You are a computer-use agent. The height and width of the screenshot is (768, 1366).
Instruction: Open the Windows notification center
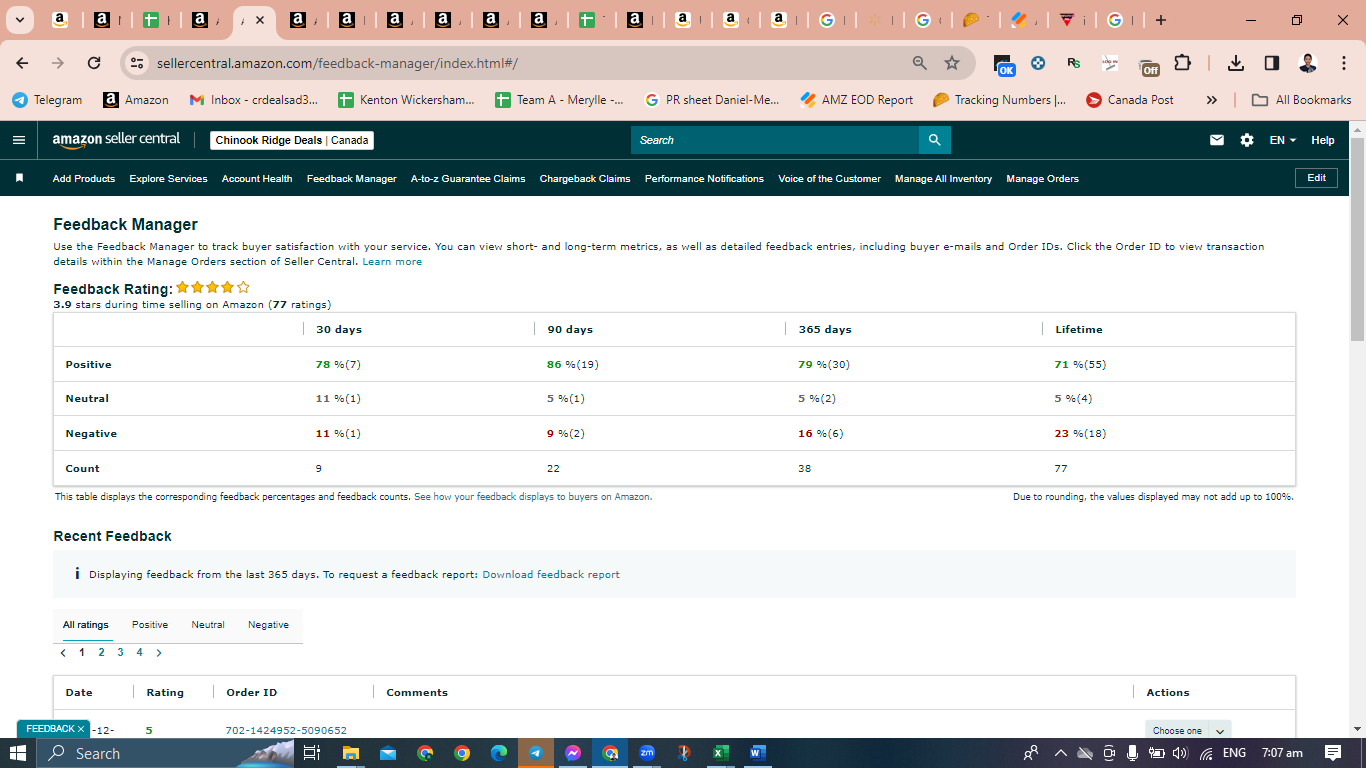click(1332, 753)
